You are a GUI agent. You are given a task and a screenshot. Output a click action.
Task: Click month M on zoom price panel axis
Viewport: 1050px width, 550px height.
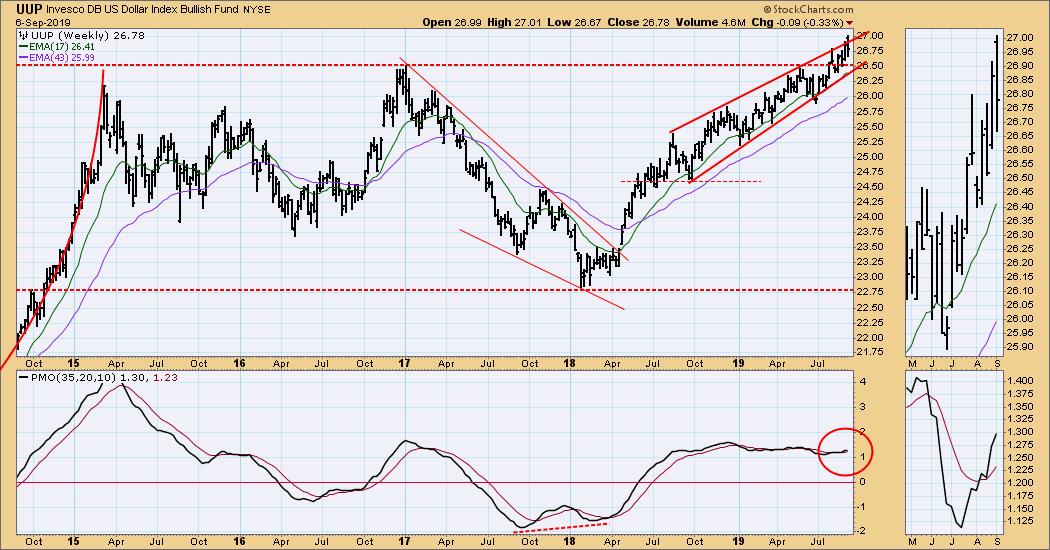click(912, 363)
